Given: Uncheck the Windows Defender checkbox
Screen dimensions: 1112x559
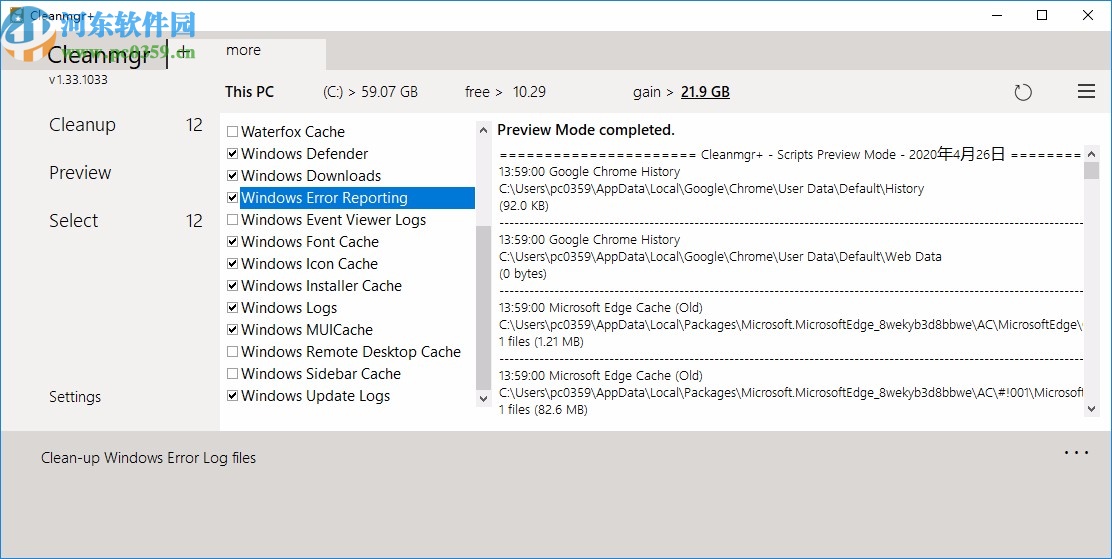Looking at the screenshot, I should click(x=233, y=154).
